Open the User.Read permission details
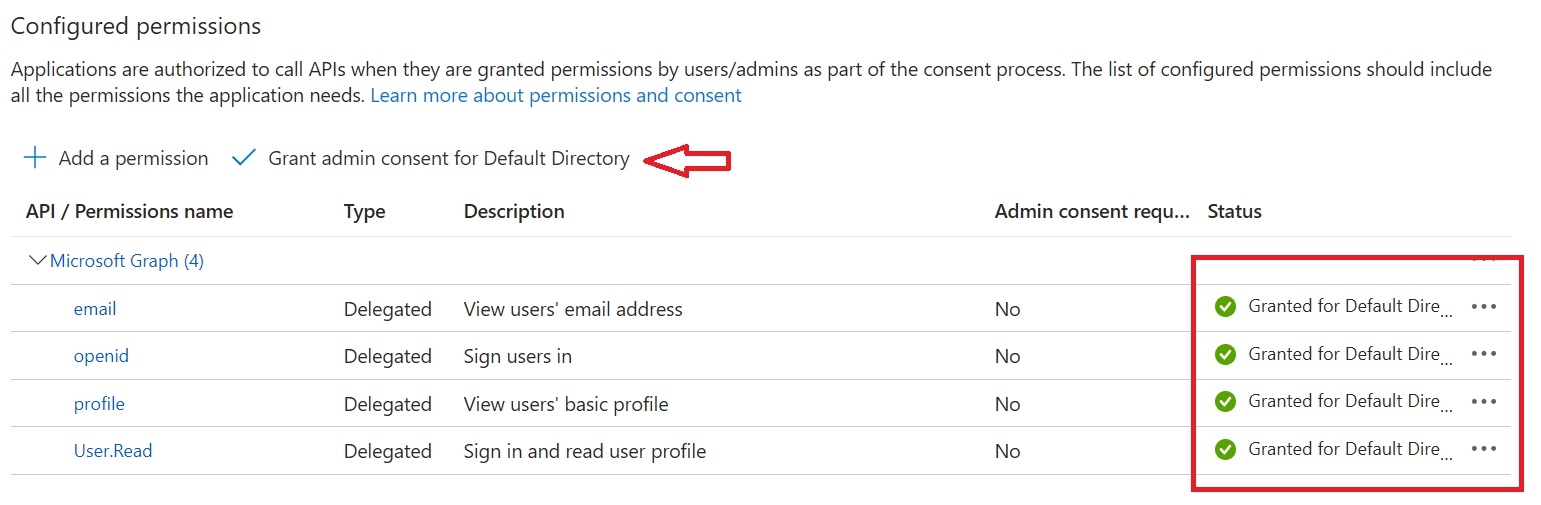1541x505 pixels. coord(113,451)
